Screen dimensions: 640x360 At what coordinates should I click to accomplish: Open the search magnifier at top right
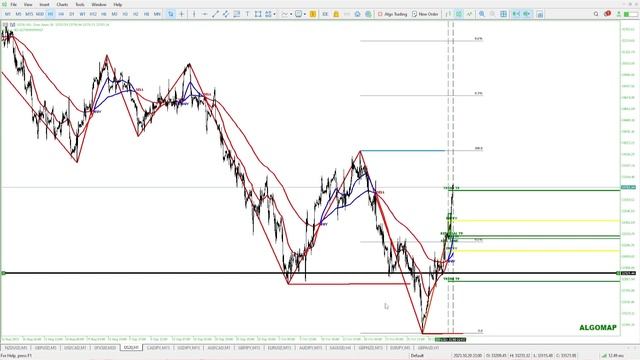[596, 14]
